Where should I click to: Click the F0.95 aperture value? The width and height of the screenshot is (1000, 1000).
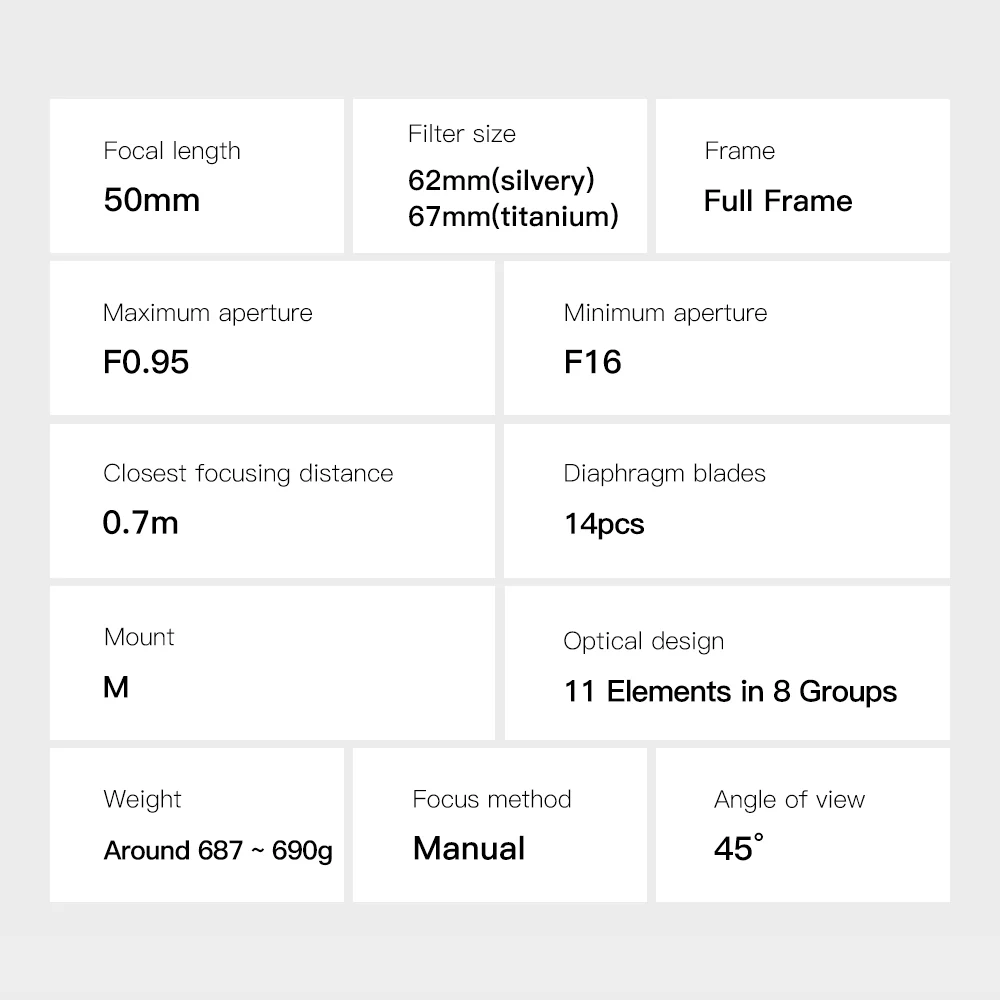point(146,362)
